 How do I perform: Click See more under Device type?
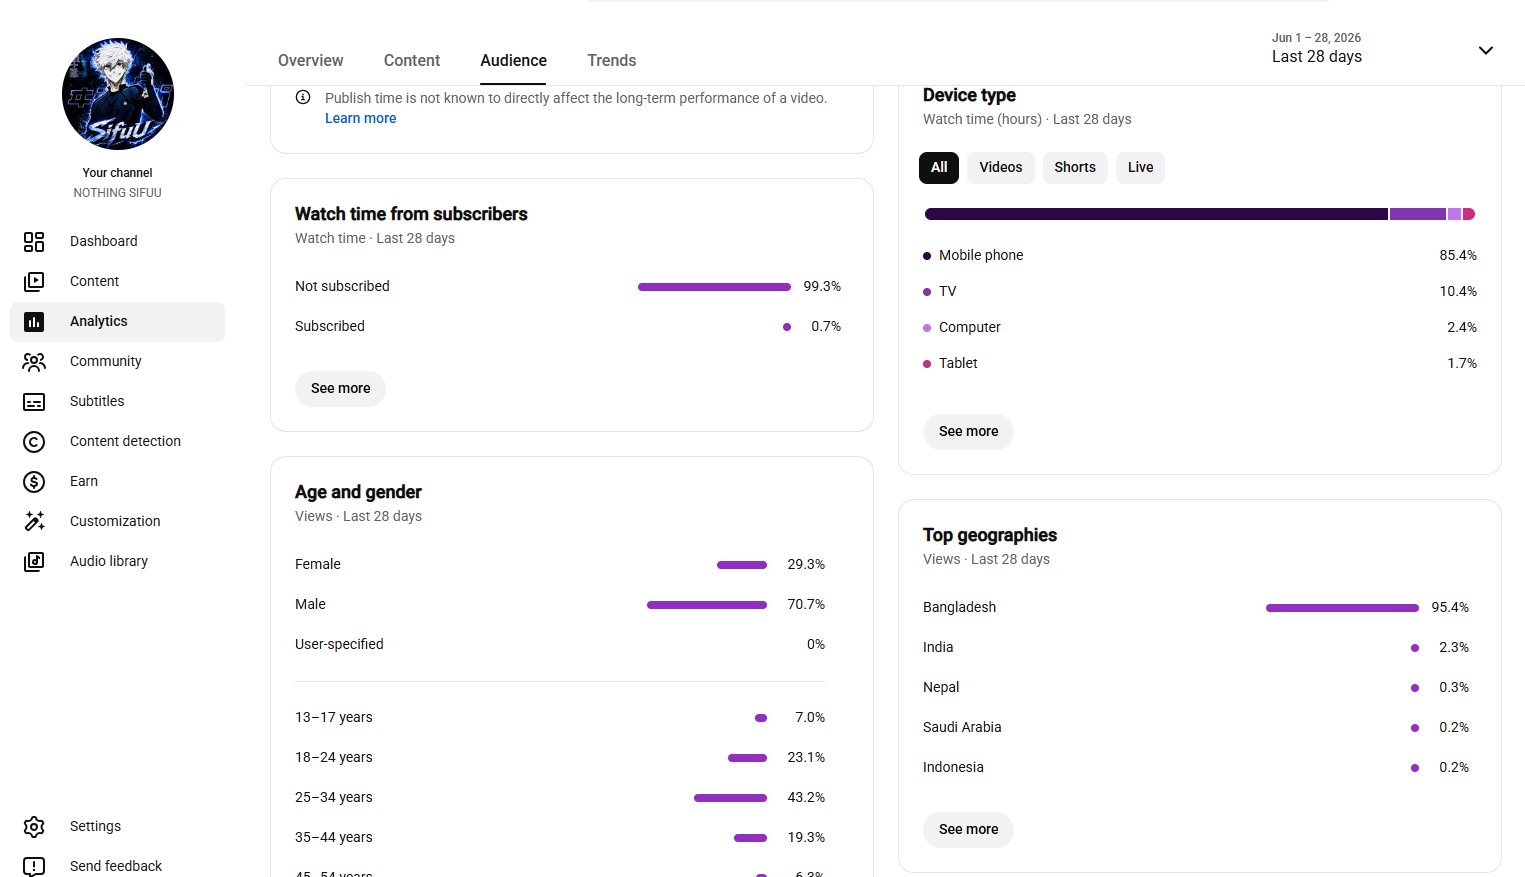click(968, 431)
